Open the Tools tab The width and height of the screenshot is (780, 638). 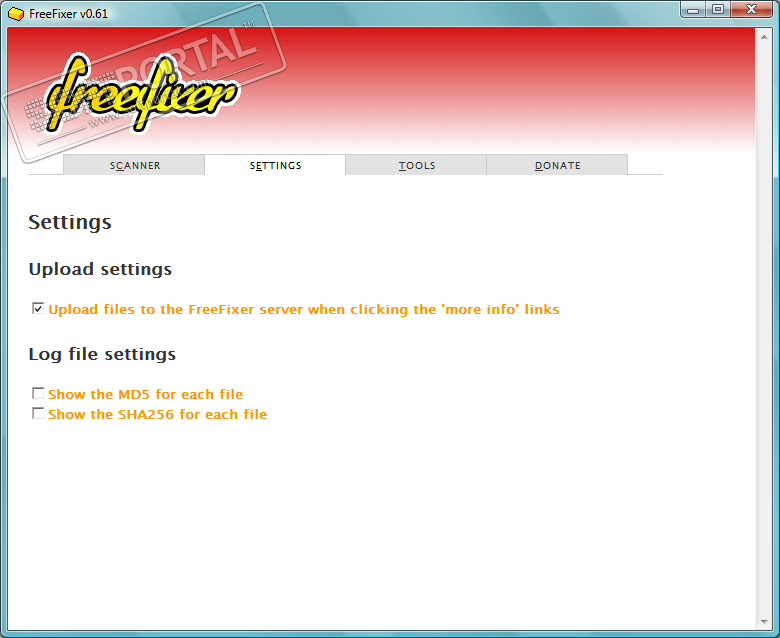click(x=416, y=165)
